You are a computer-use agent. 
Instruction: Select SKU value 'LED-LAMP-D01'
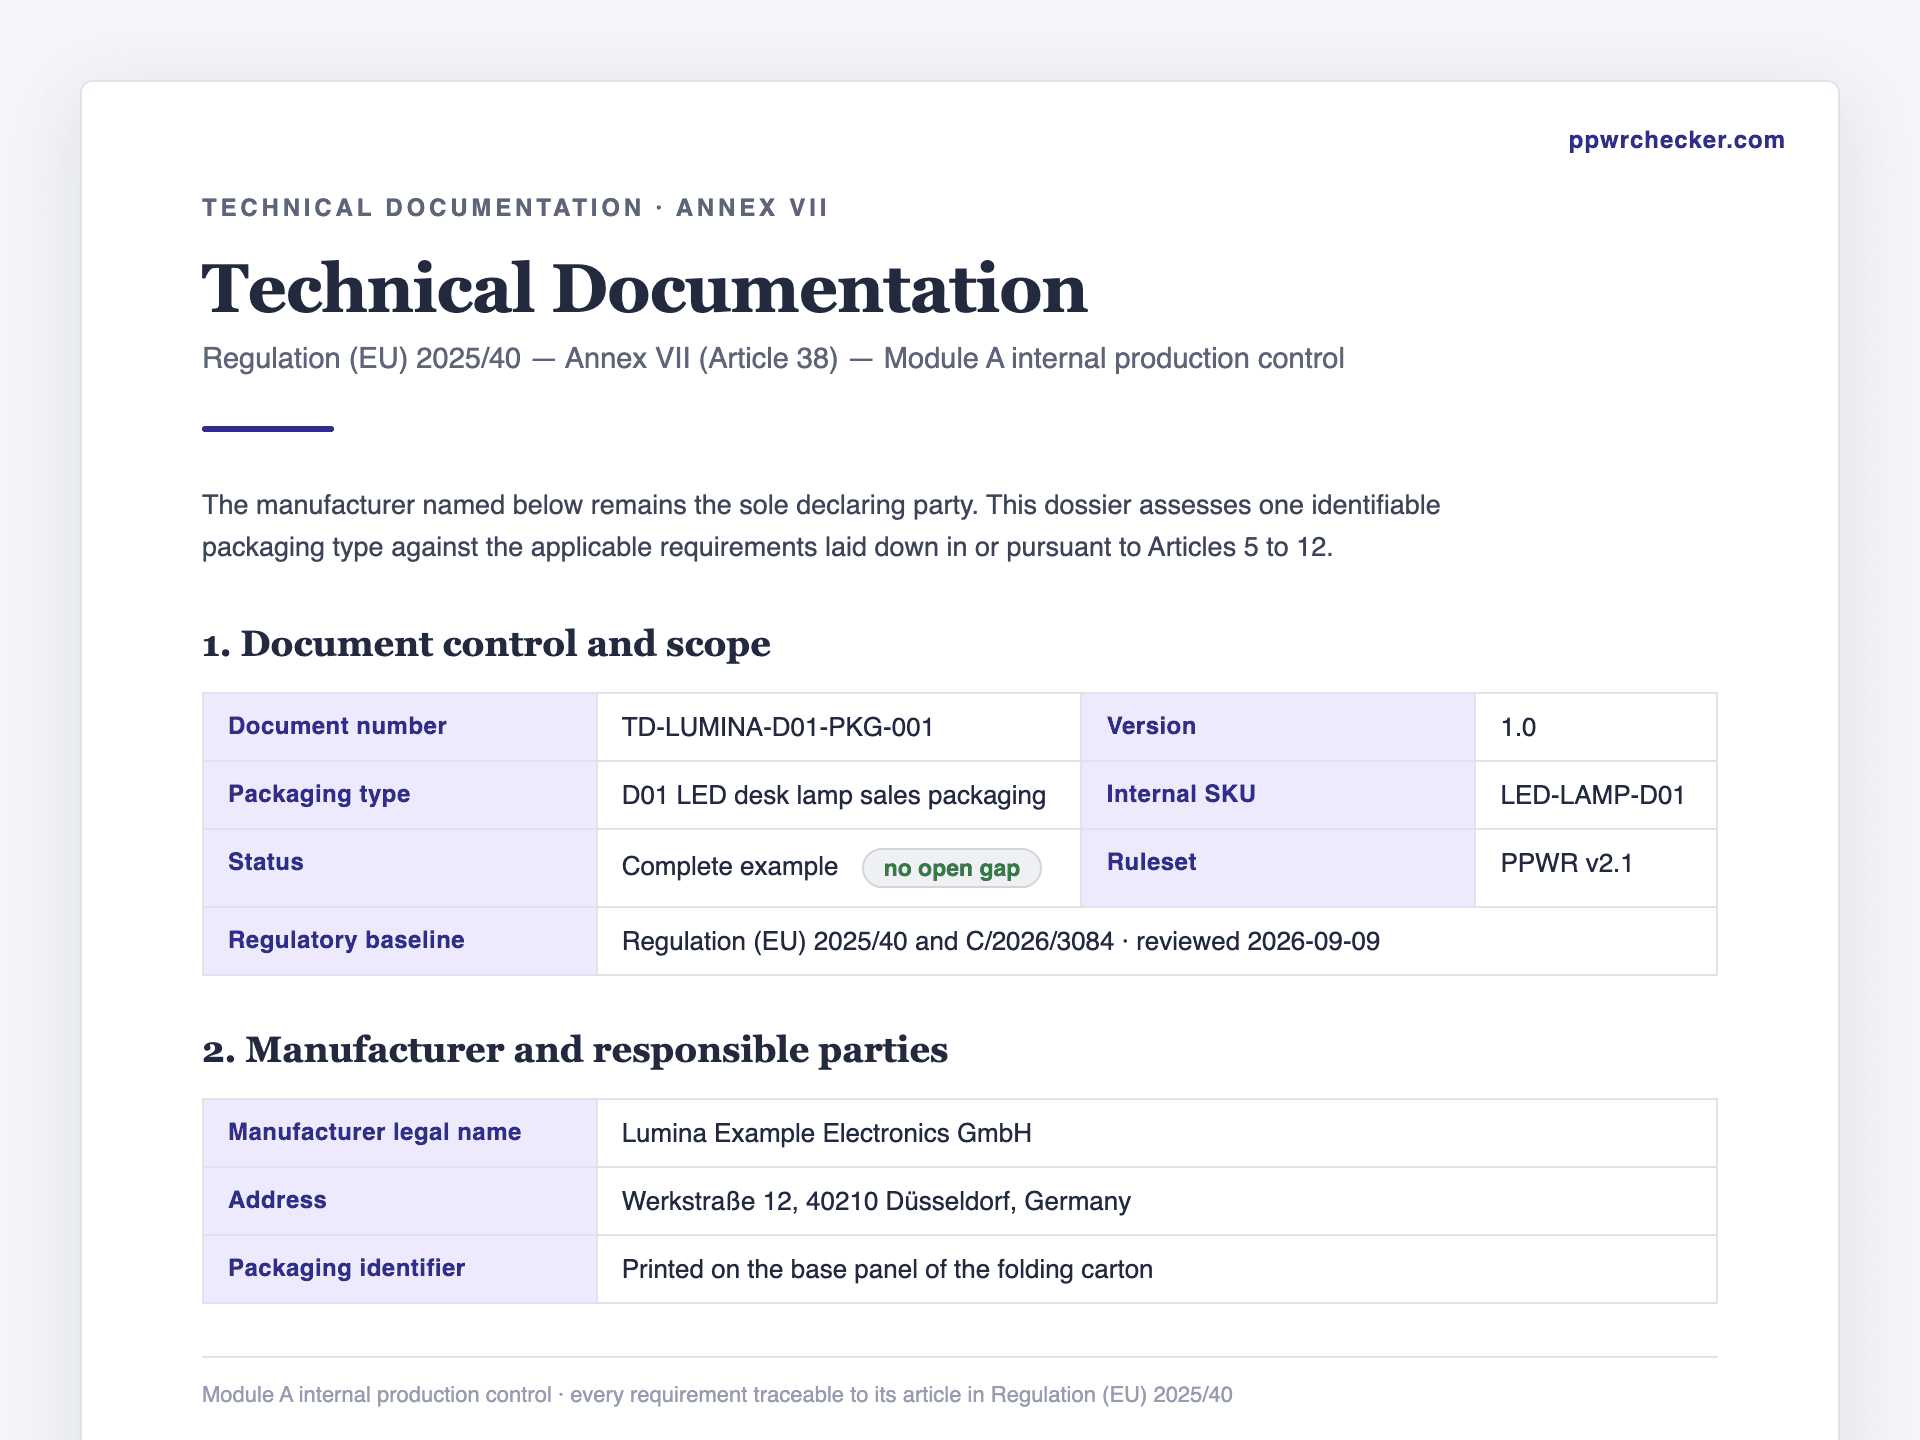click(1592, 795)
